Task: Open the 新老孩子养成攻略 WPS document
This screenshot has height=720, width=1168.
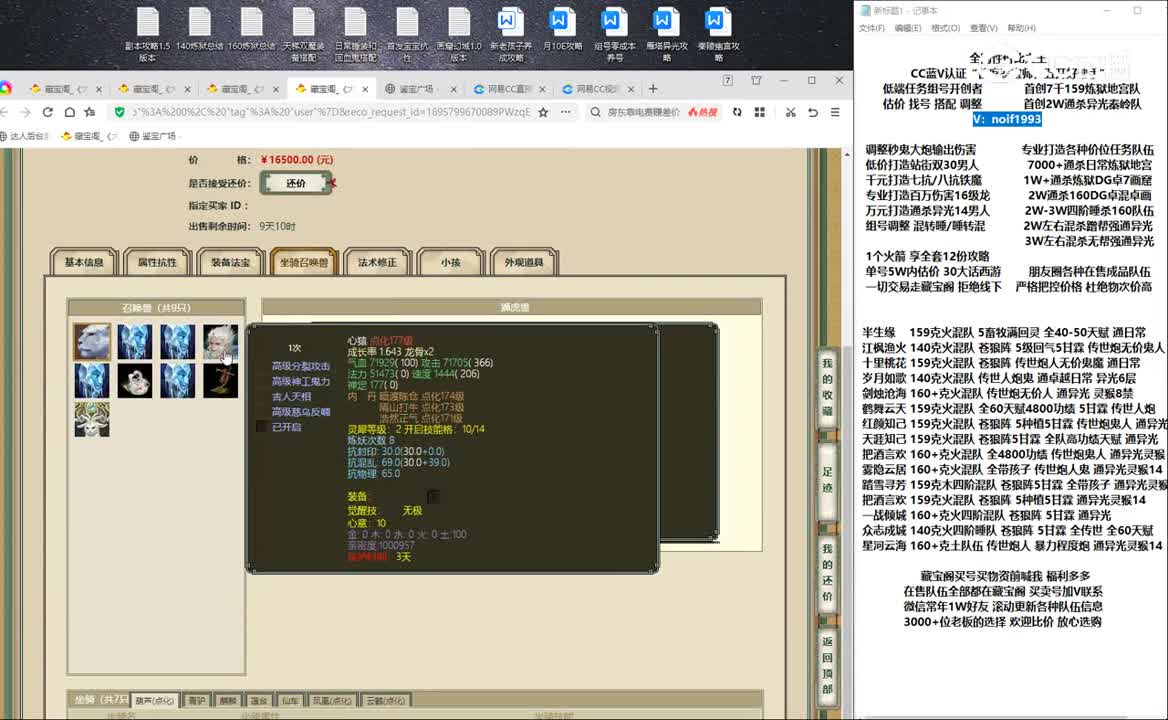Action: click(510, 34)
